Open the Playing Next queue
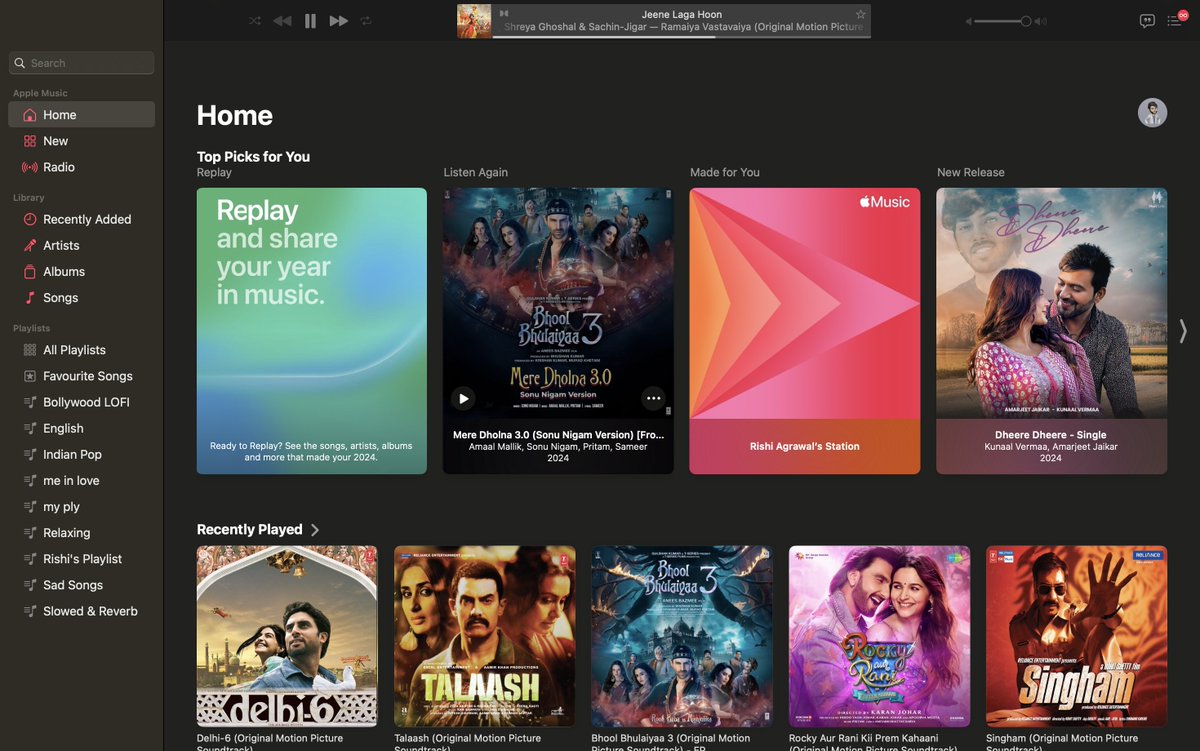Screen dimensions: 1200x751 1175,21
